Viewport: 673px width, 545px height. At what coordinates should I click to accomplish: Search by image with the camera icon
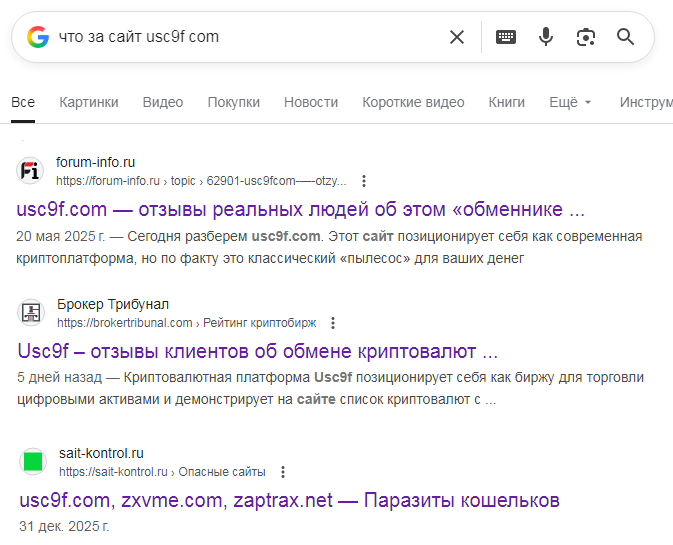(x=586, y=37)
